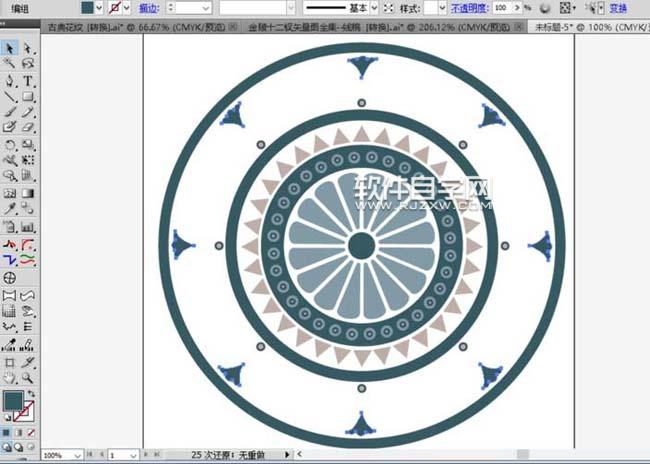Select the Eyedropper tool
Image resolution: width=650 pixels, height=464 pixels.
pos(10,209)
